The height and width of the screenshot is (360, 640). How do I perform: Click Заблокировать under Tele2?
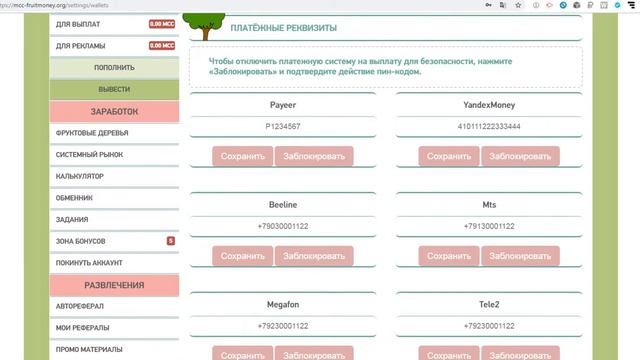pos(520,353)
